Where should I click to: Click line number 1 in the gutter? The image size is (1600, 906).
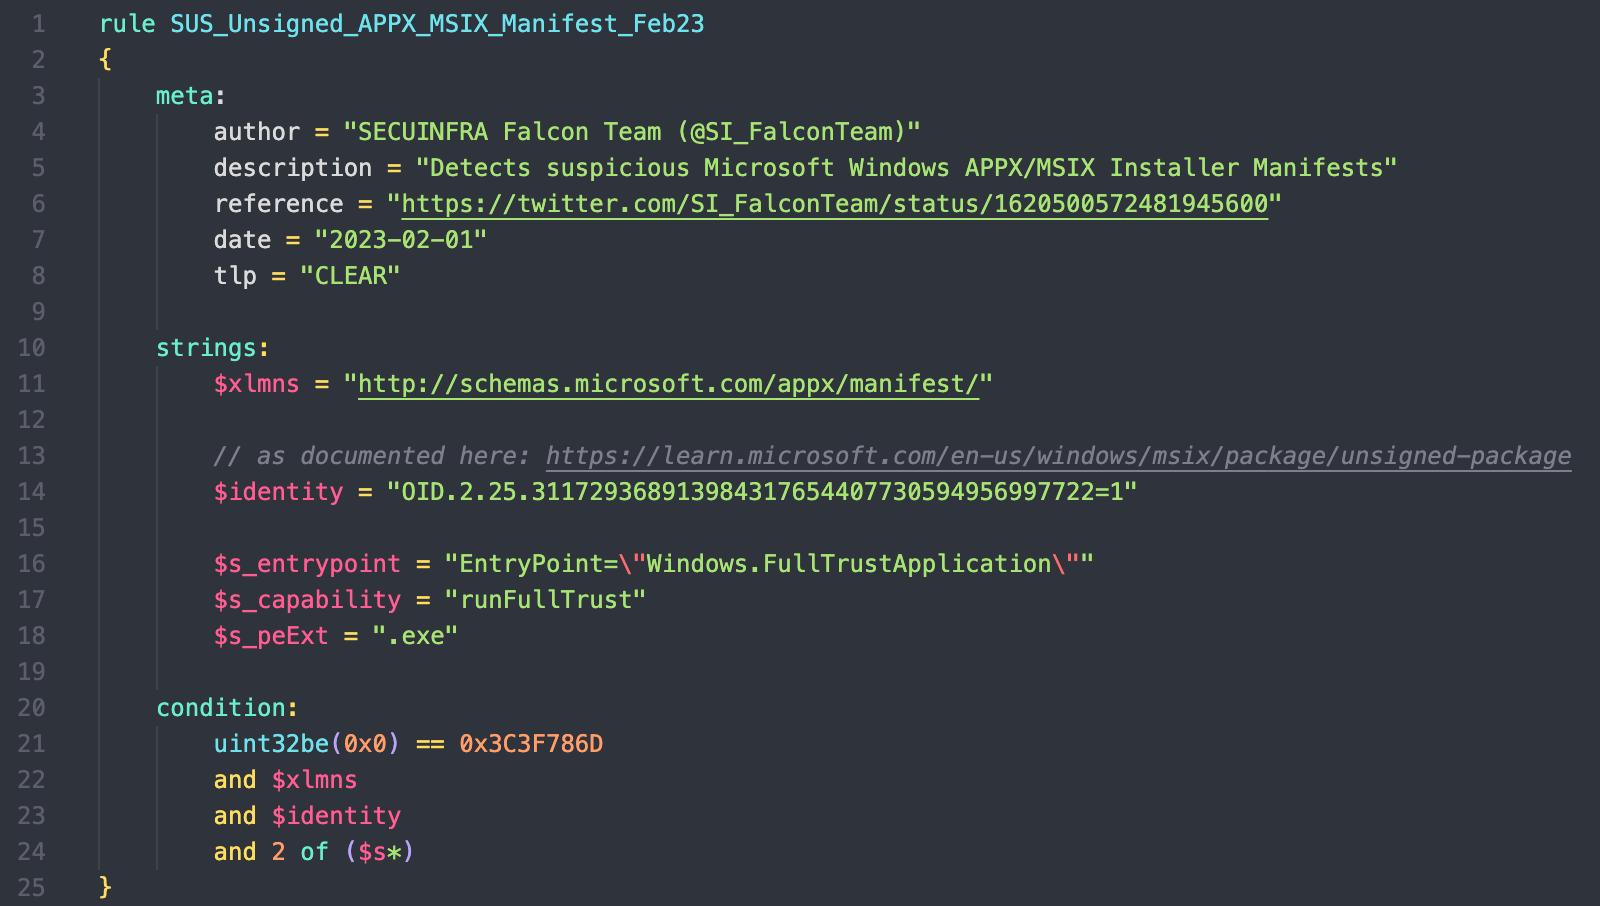[x=39, y=24]
